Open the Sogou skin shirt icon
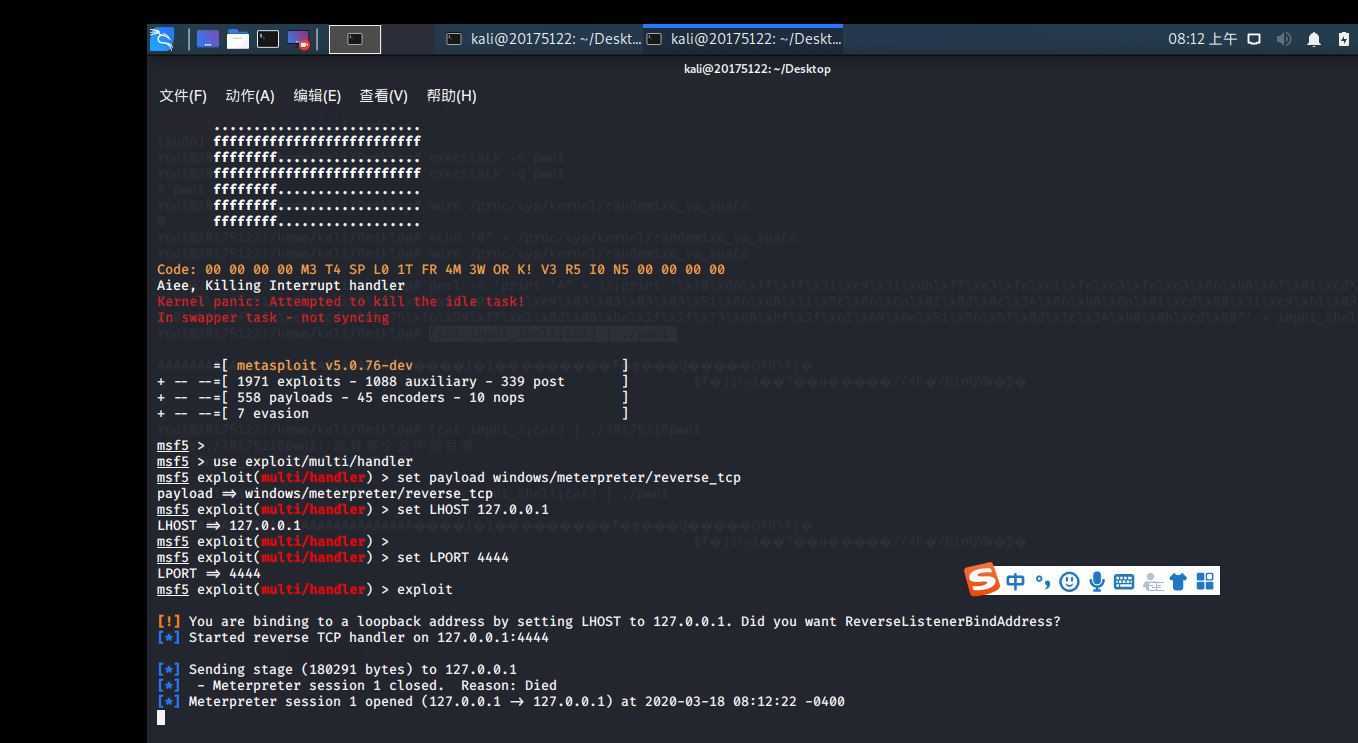The width and height of the screenshot is (1358, 743). tap(1178, 581)
